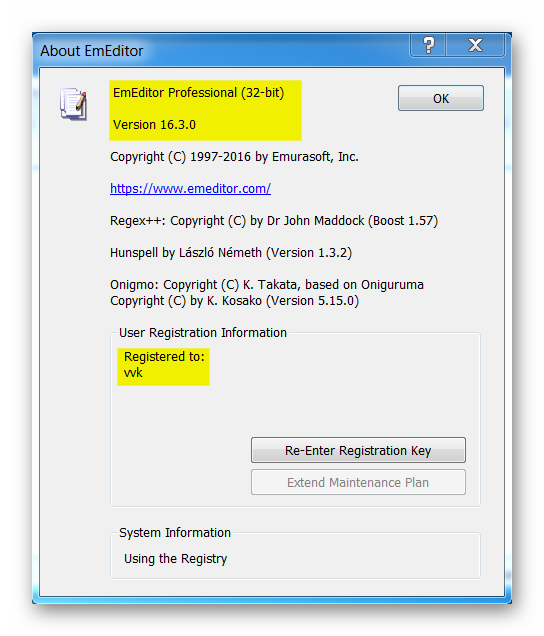The height and width of the screenshot is (636, 544).
Task: Click the System Information group label
Action: pyautogui.click(x=175, y=533)
